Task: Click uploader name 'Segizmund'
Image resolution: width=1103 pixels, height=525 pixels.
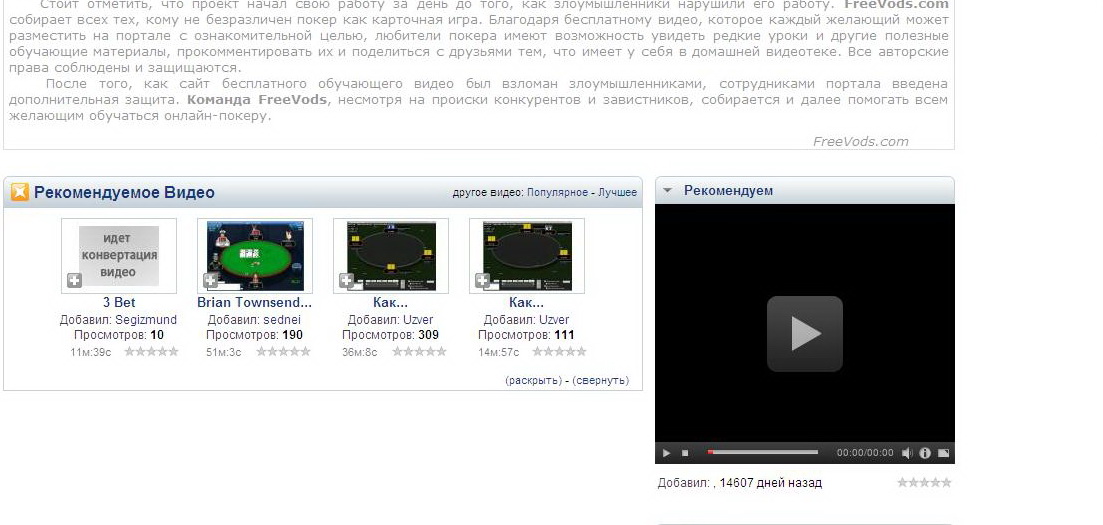Action: (x=146, y=320)
